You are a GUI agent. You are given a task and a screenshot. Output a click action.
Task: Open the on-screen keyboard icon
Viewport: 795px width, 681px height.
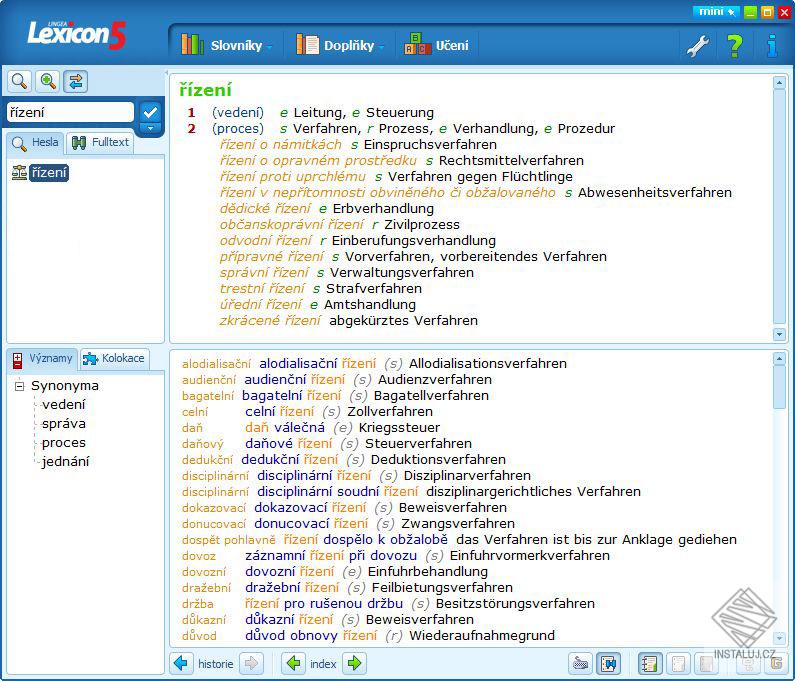[x=580, y=663]
